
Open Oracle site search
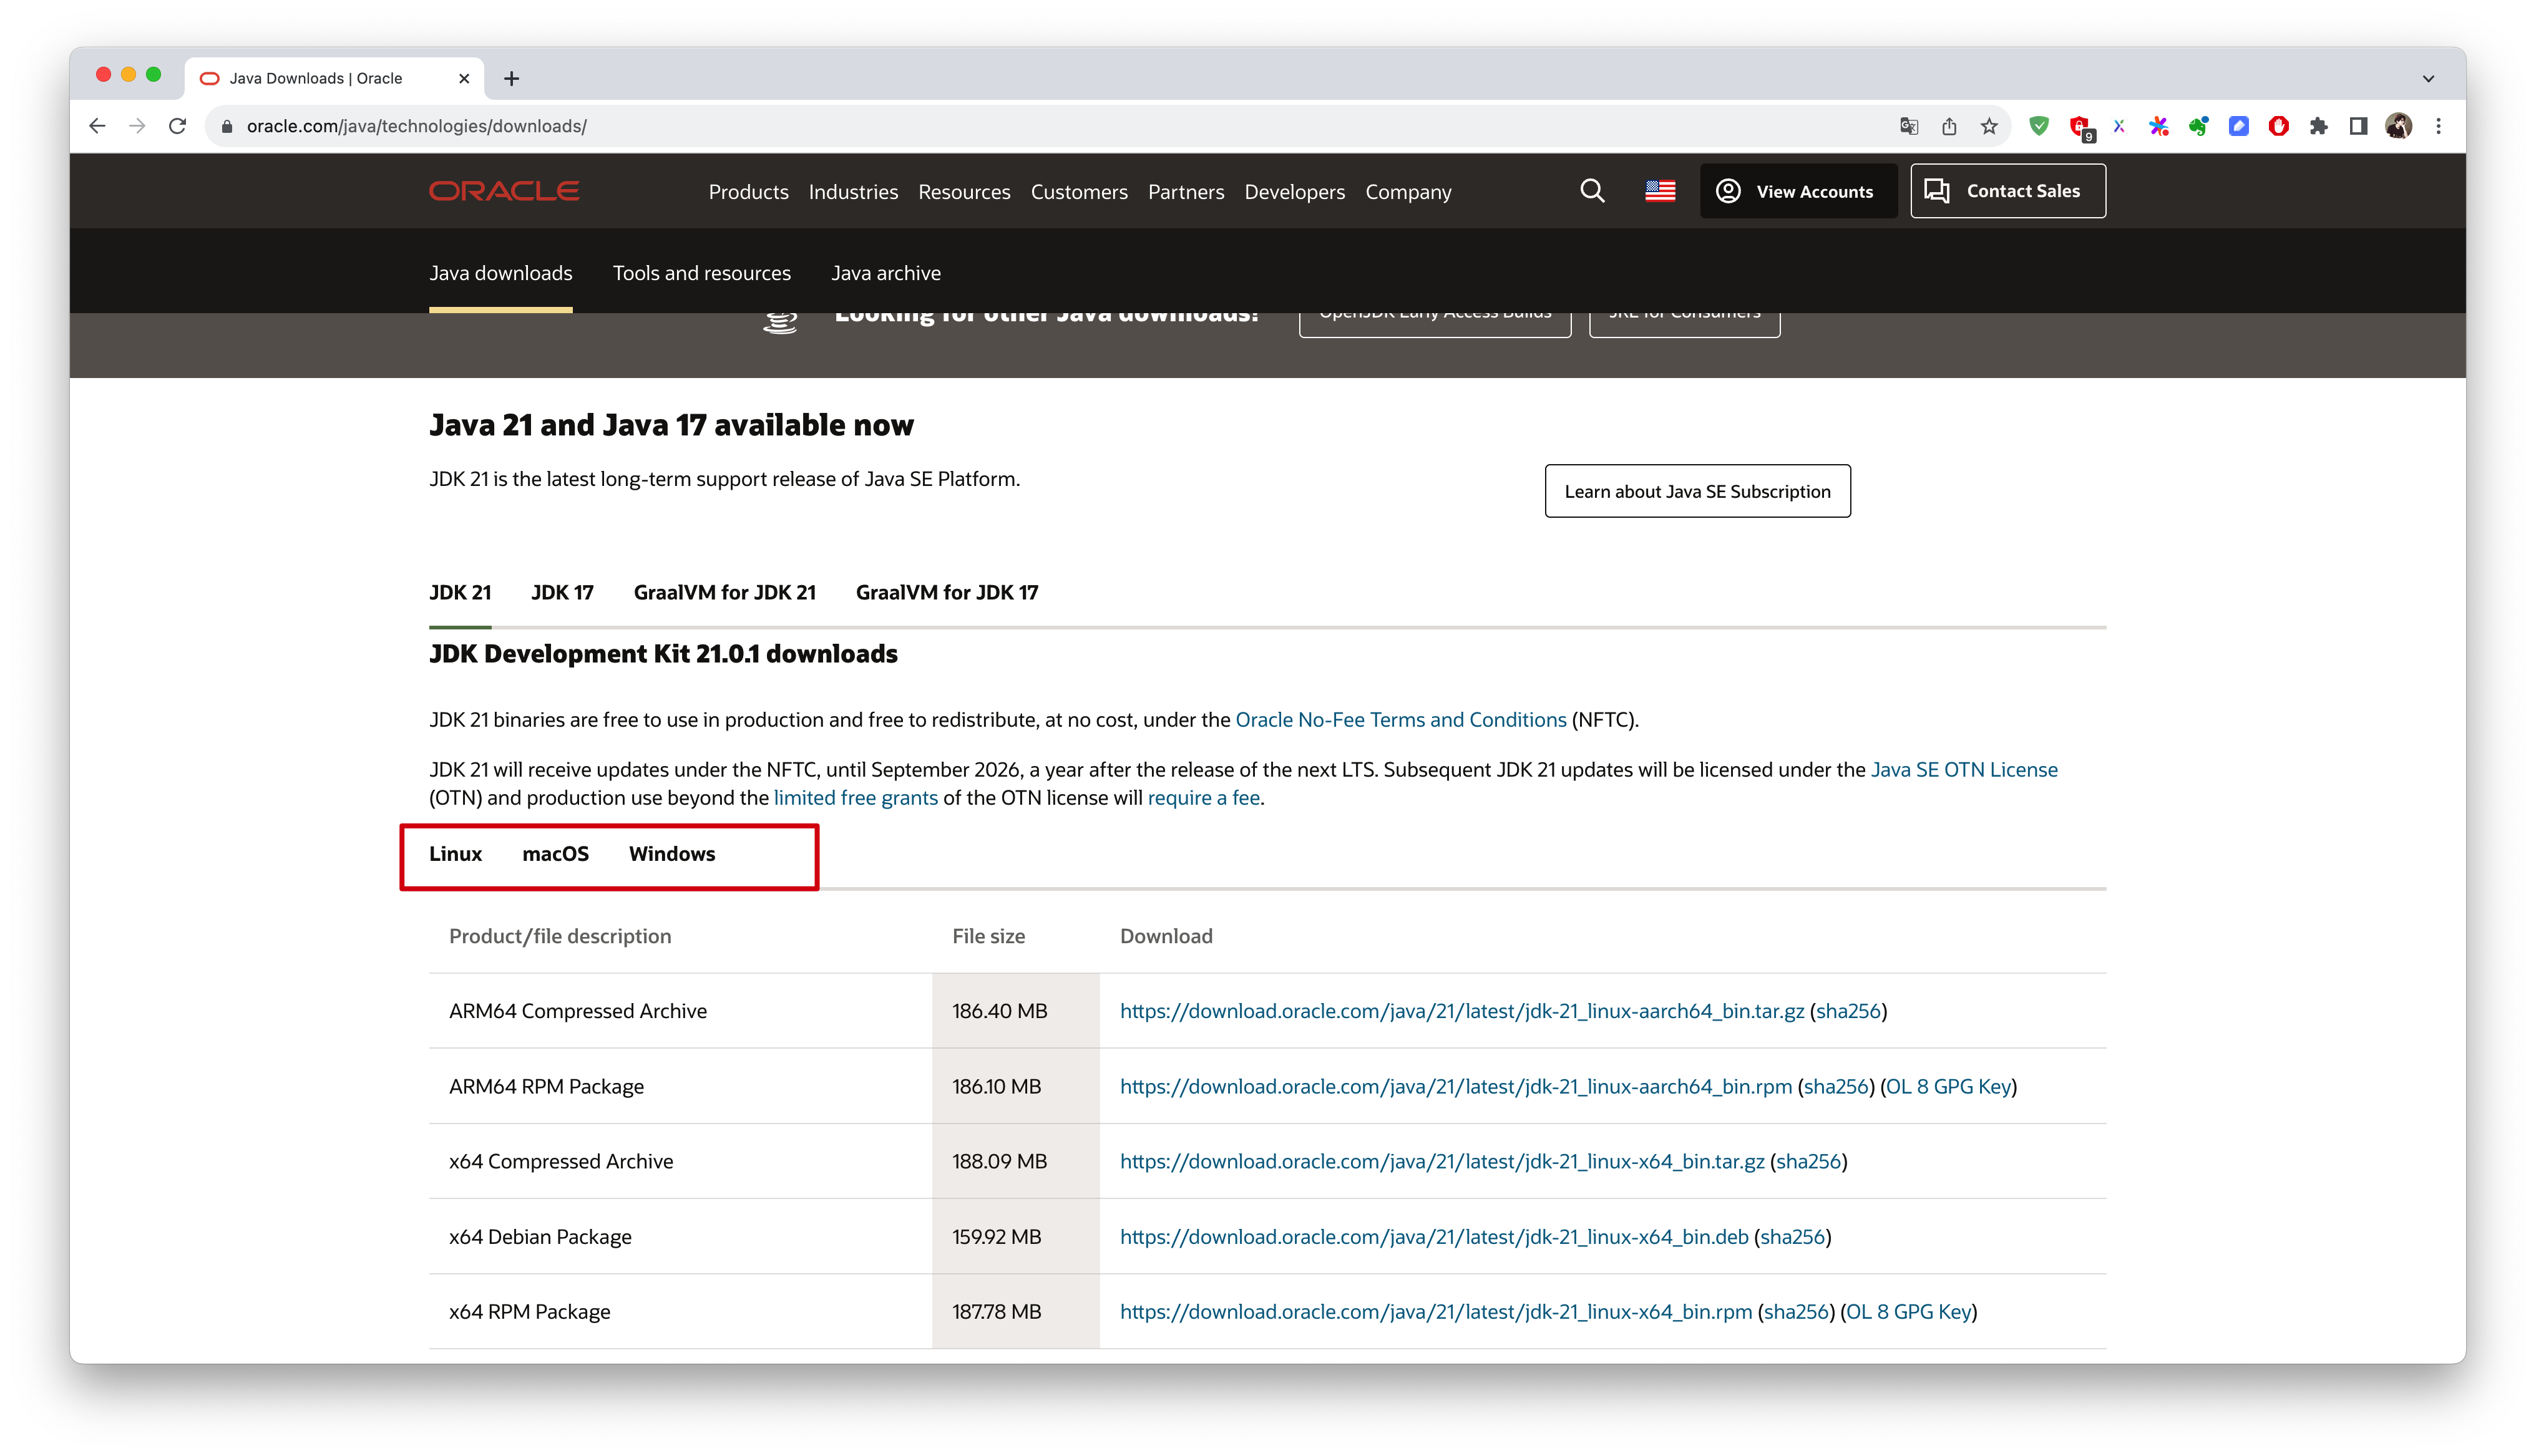[x=1592, y=191]
